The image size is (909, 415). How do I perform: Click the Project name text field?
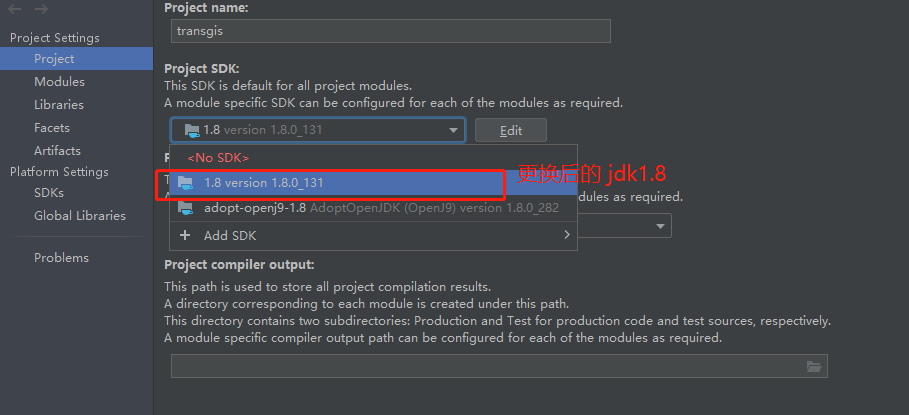(x=387, y=31)
